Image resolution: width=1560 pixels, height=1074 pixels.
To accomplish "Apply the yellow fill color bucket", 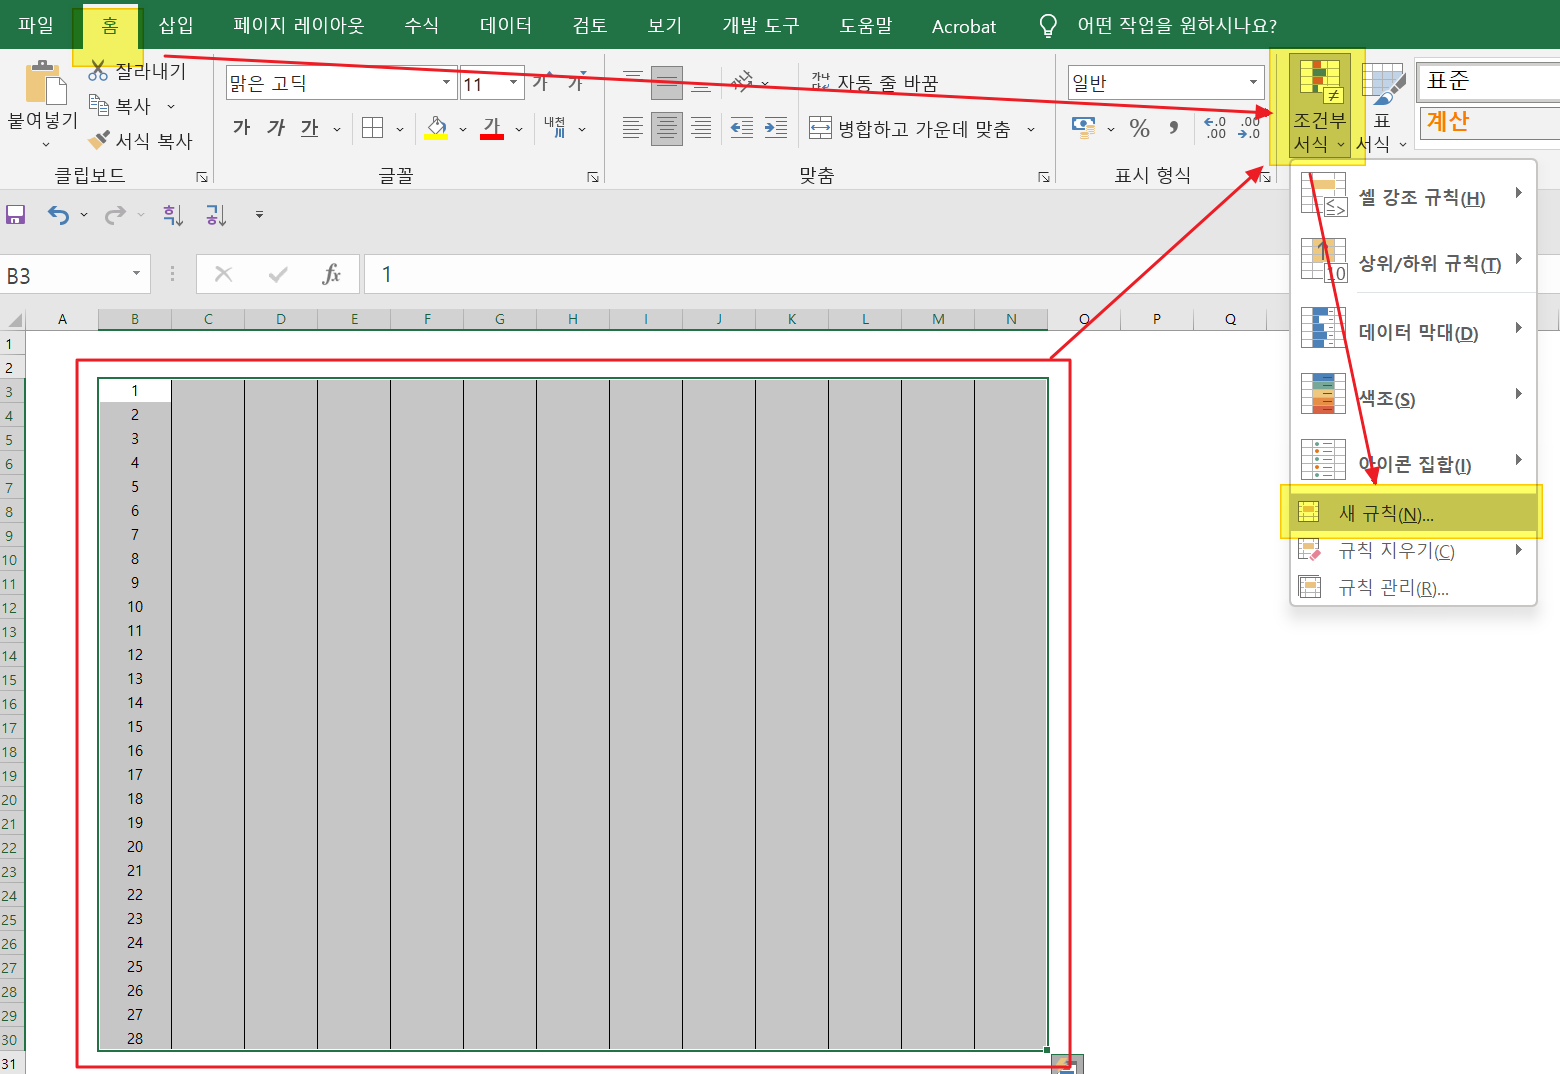I will [x=436, y=127].
